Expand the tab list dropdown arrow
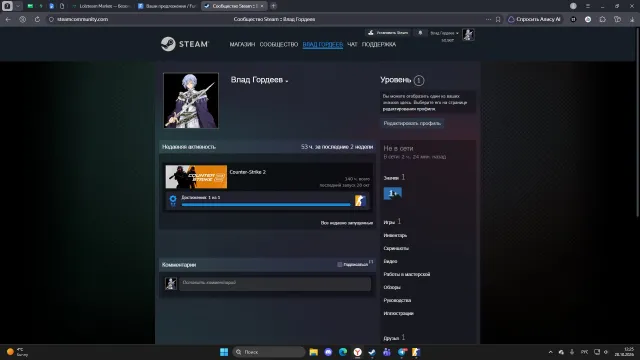640x360 pixels. pos(18,6)
